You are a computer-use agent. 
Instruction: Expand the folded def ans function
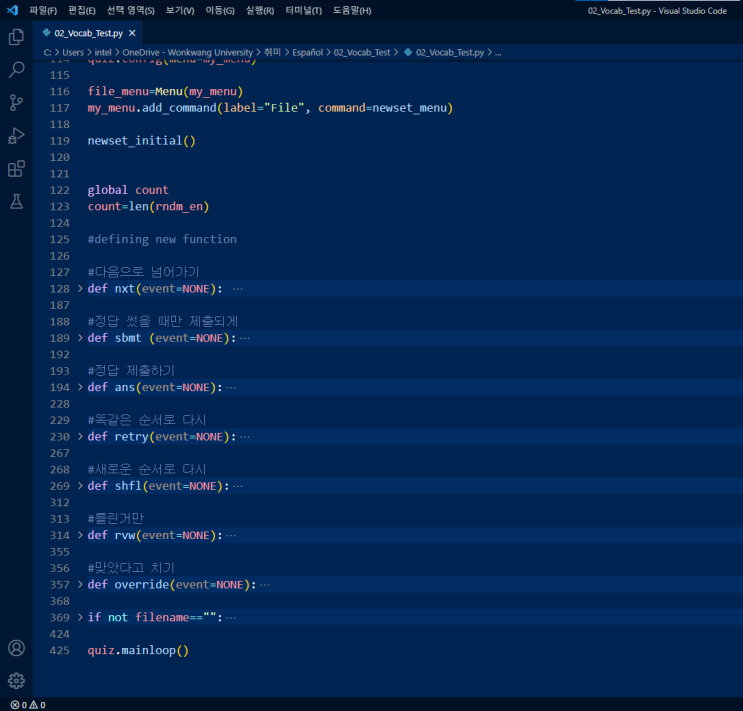[80, 387]
